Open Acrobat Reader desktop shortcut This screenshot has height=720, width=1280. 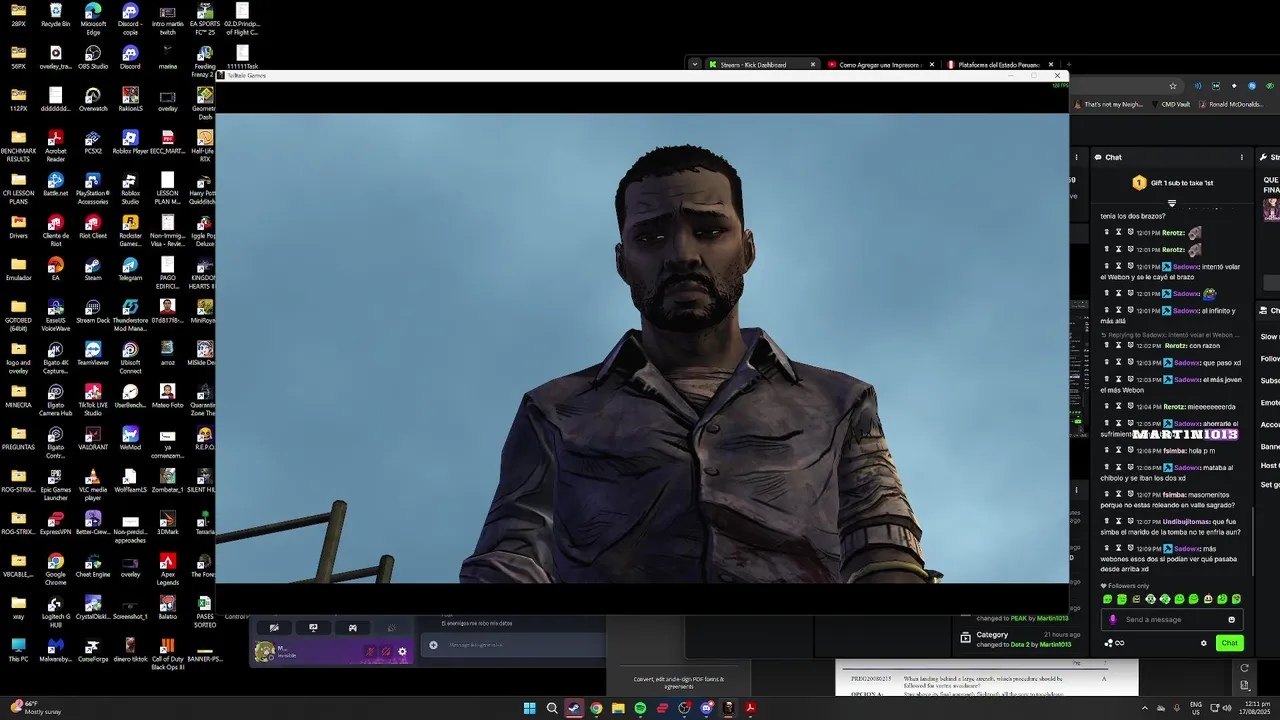56,146
